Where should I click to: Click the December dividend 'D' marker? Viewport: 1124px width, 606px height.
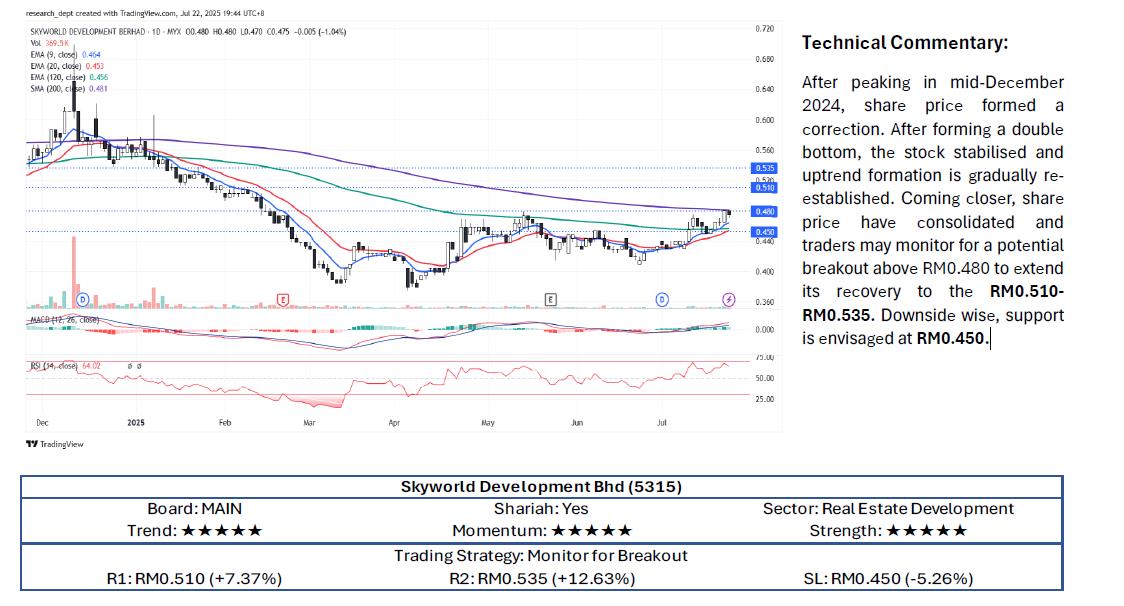pyautogui.click(x=82, y=299)
